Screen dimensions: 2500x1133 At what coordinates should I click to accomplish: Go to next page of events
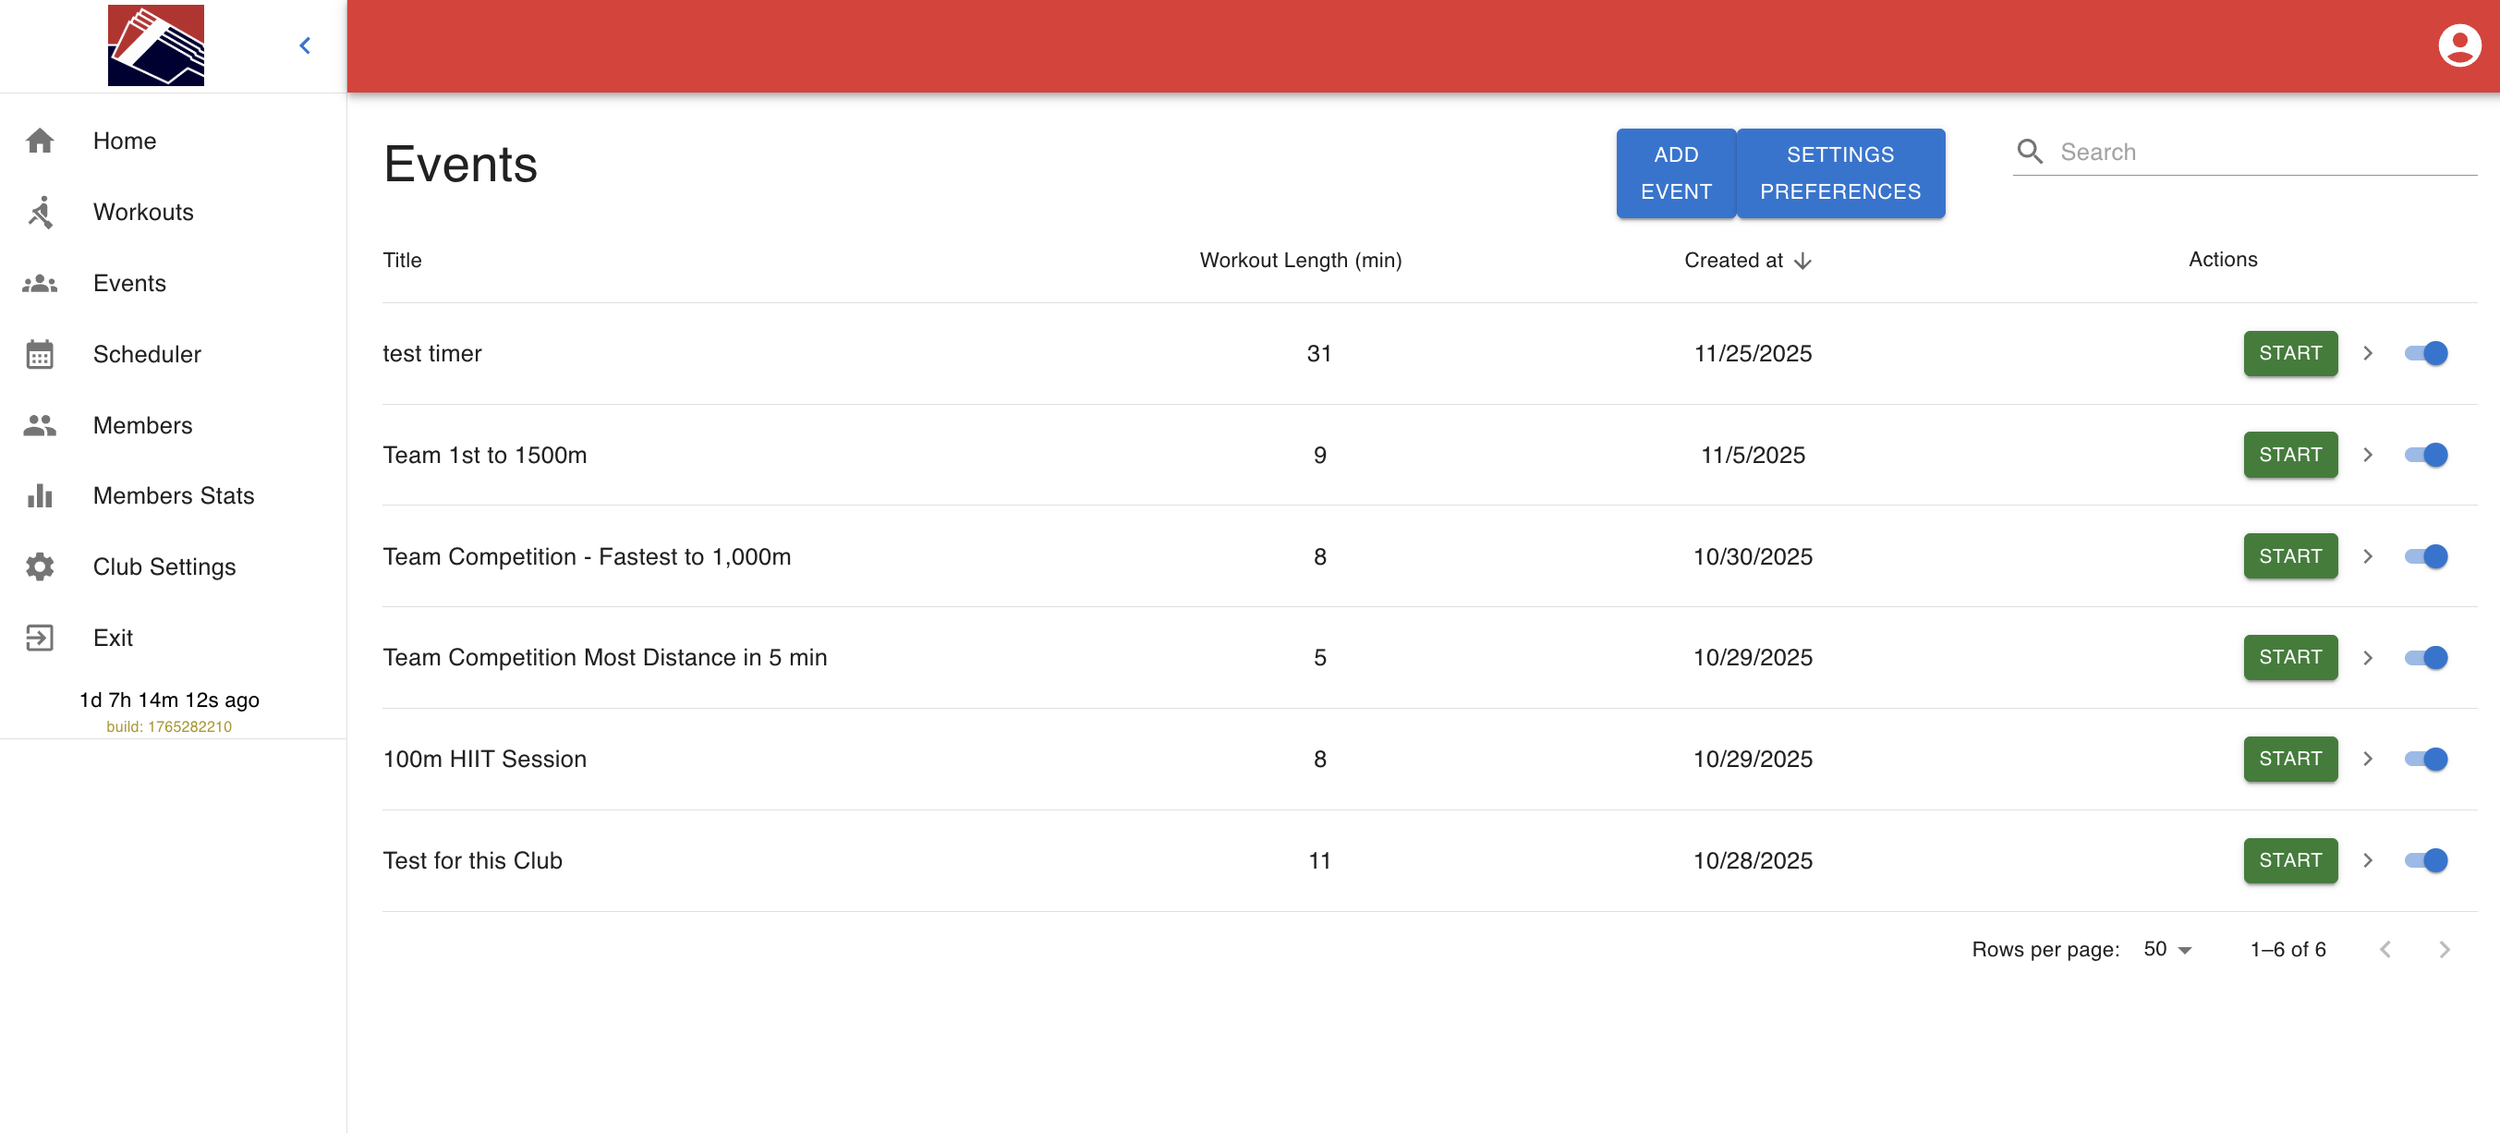2444,950
